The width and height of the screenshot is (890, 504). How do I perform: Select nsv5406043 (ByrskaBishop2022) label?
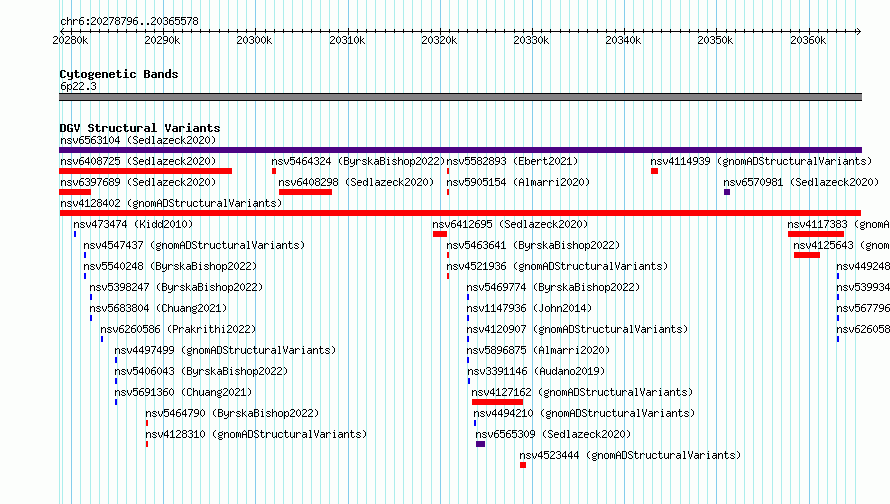click(x=201, y=371)
